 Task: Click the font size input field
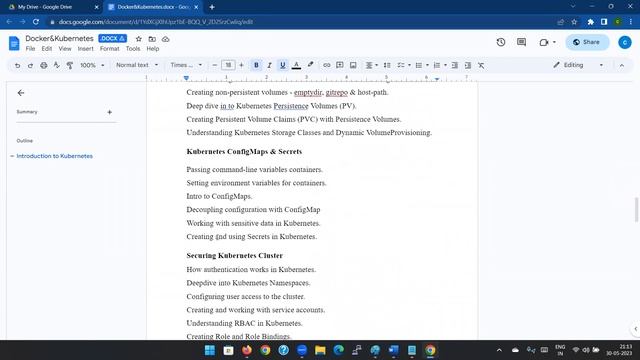point(228,65)
